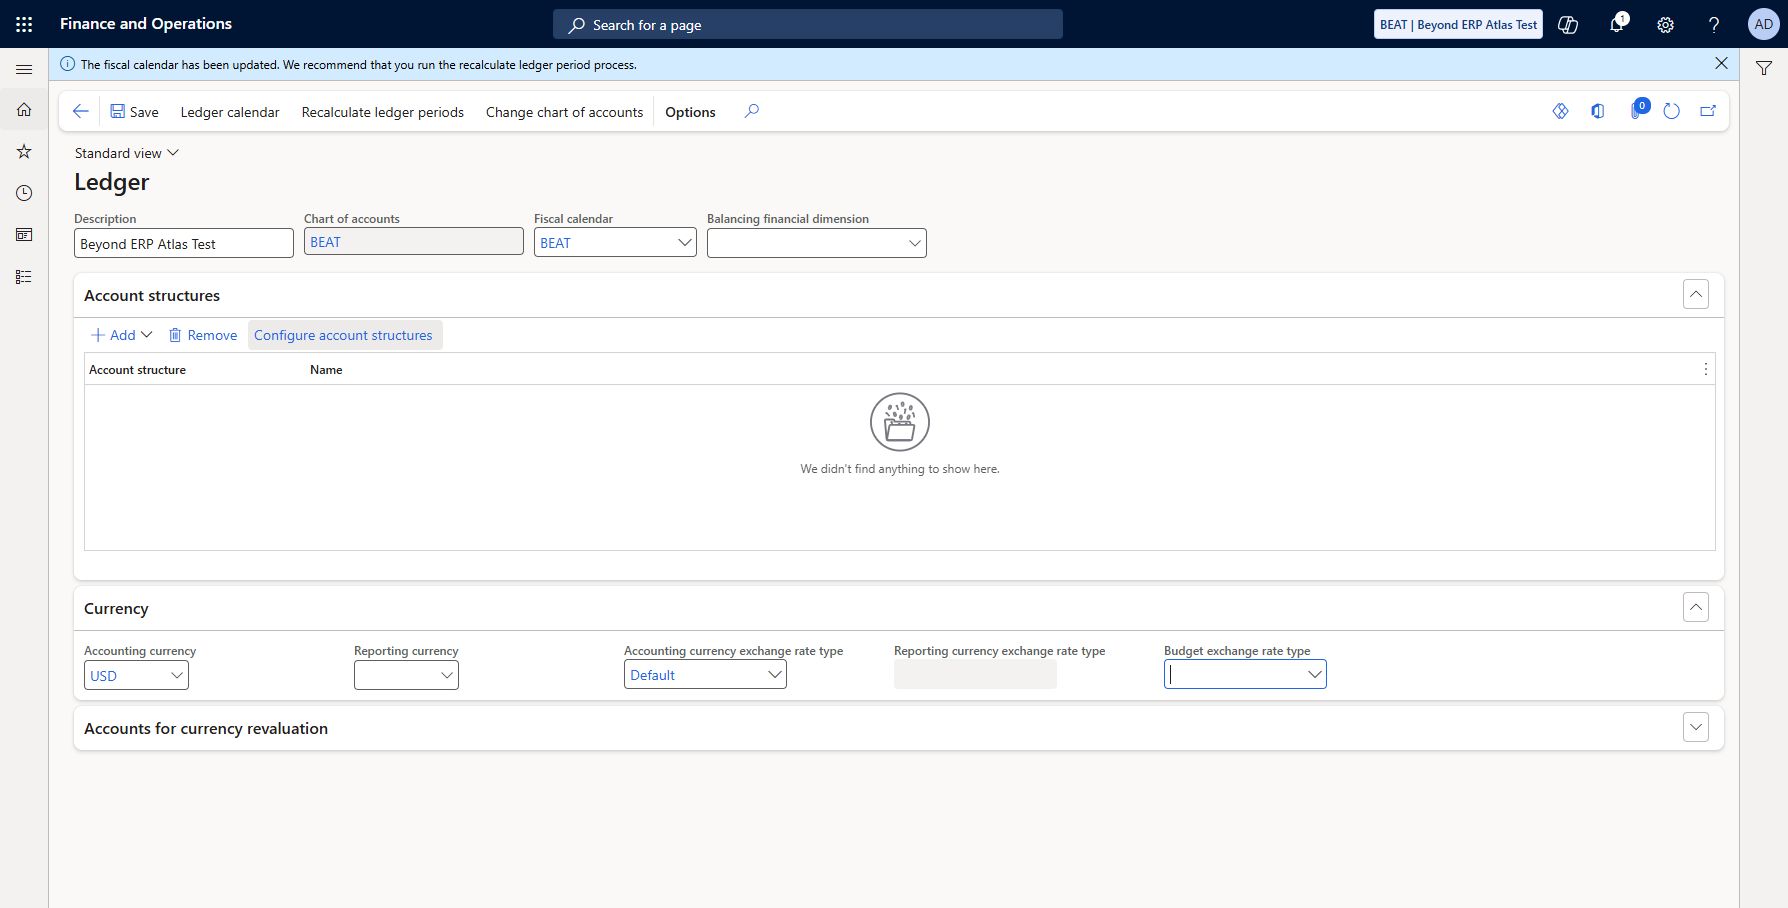This screenshot has height=908, width=1788.
Task: Collapse the Account structures section
Action: [x=1696, y=294]
